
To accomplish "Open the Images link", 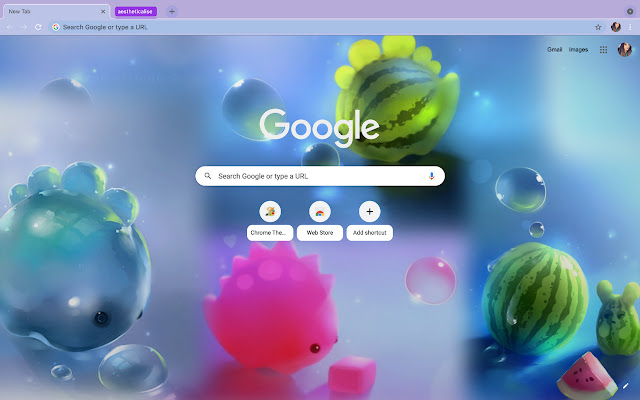I will click(578, 50).
